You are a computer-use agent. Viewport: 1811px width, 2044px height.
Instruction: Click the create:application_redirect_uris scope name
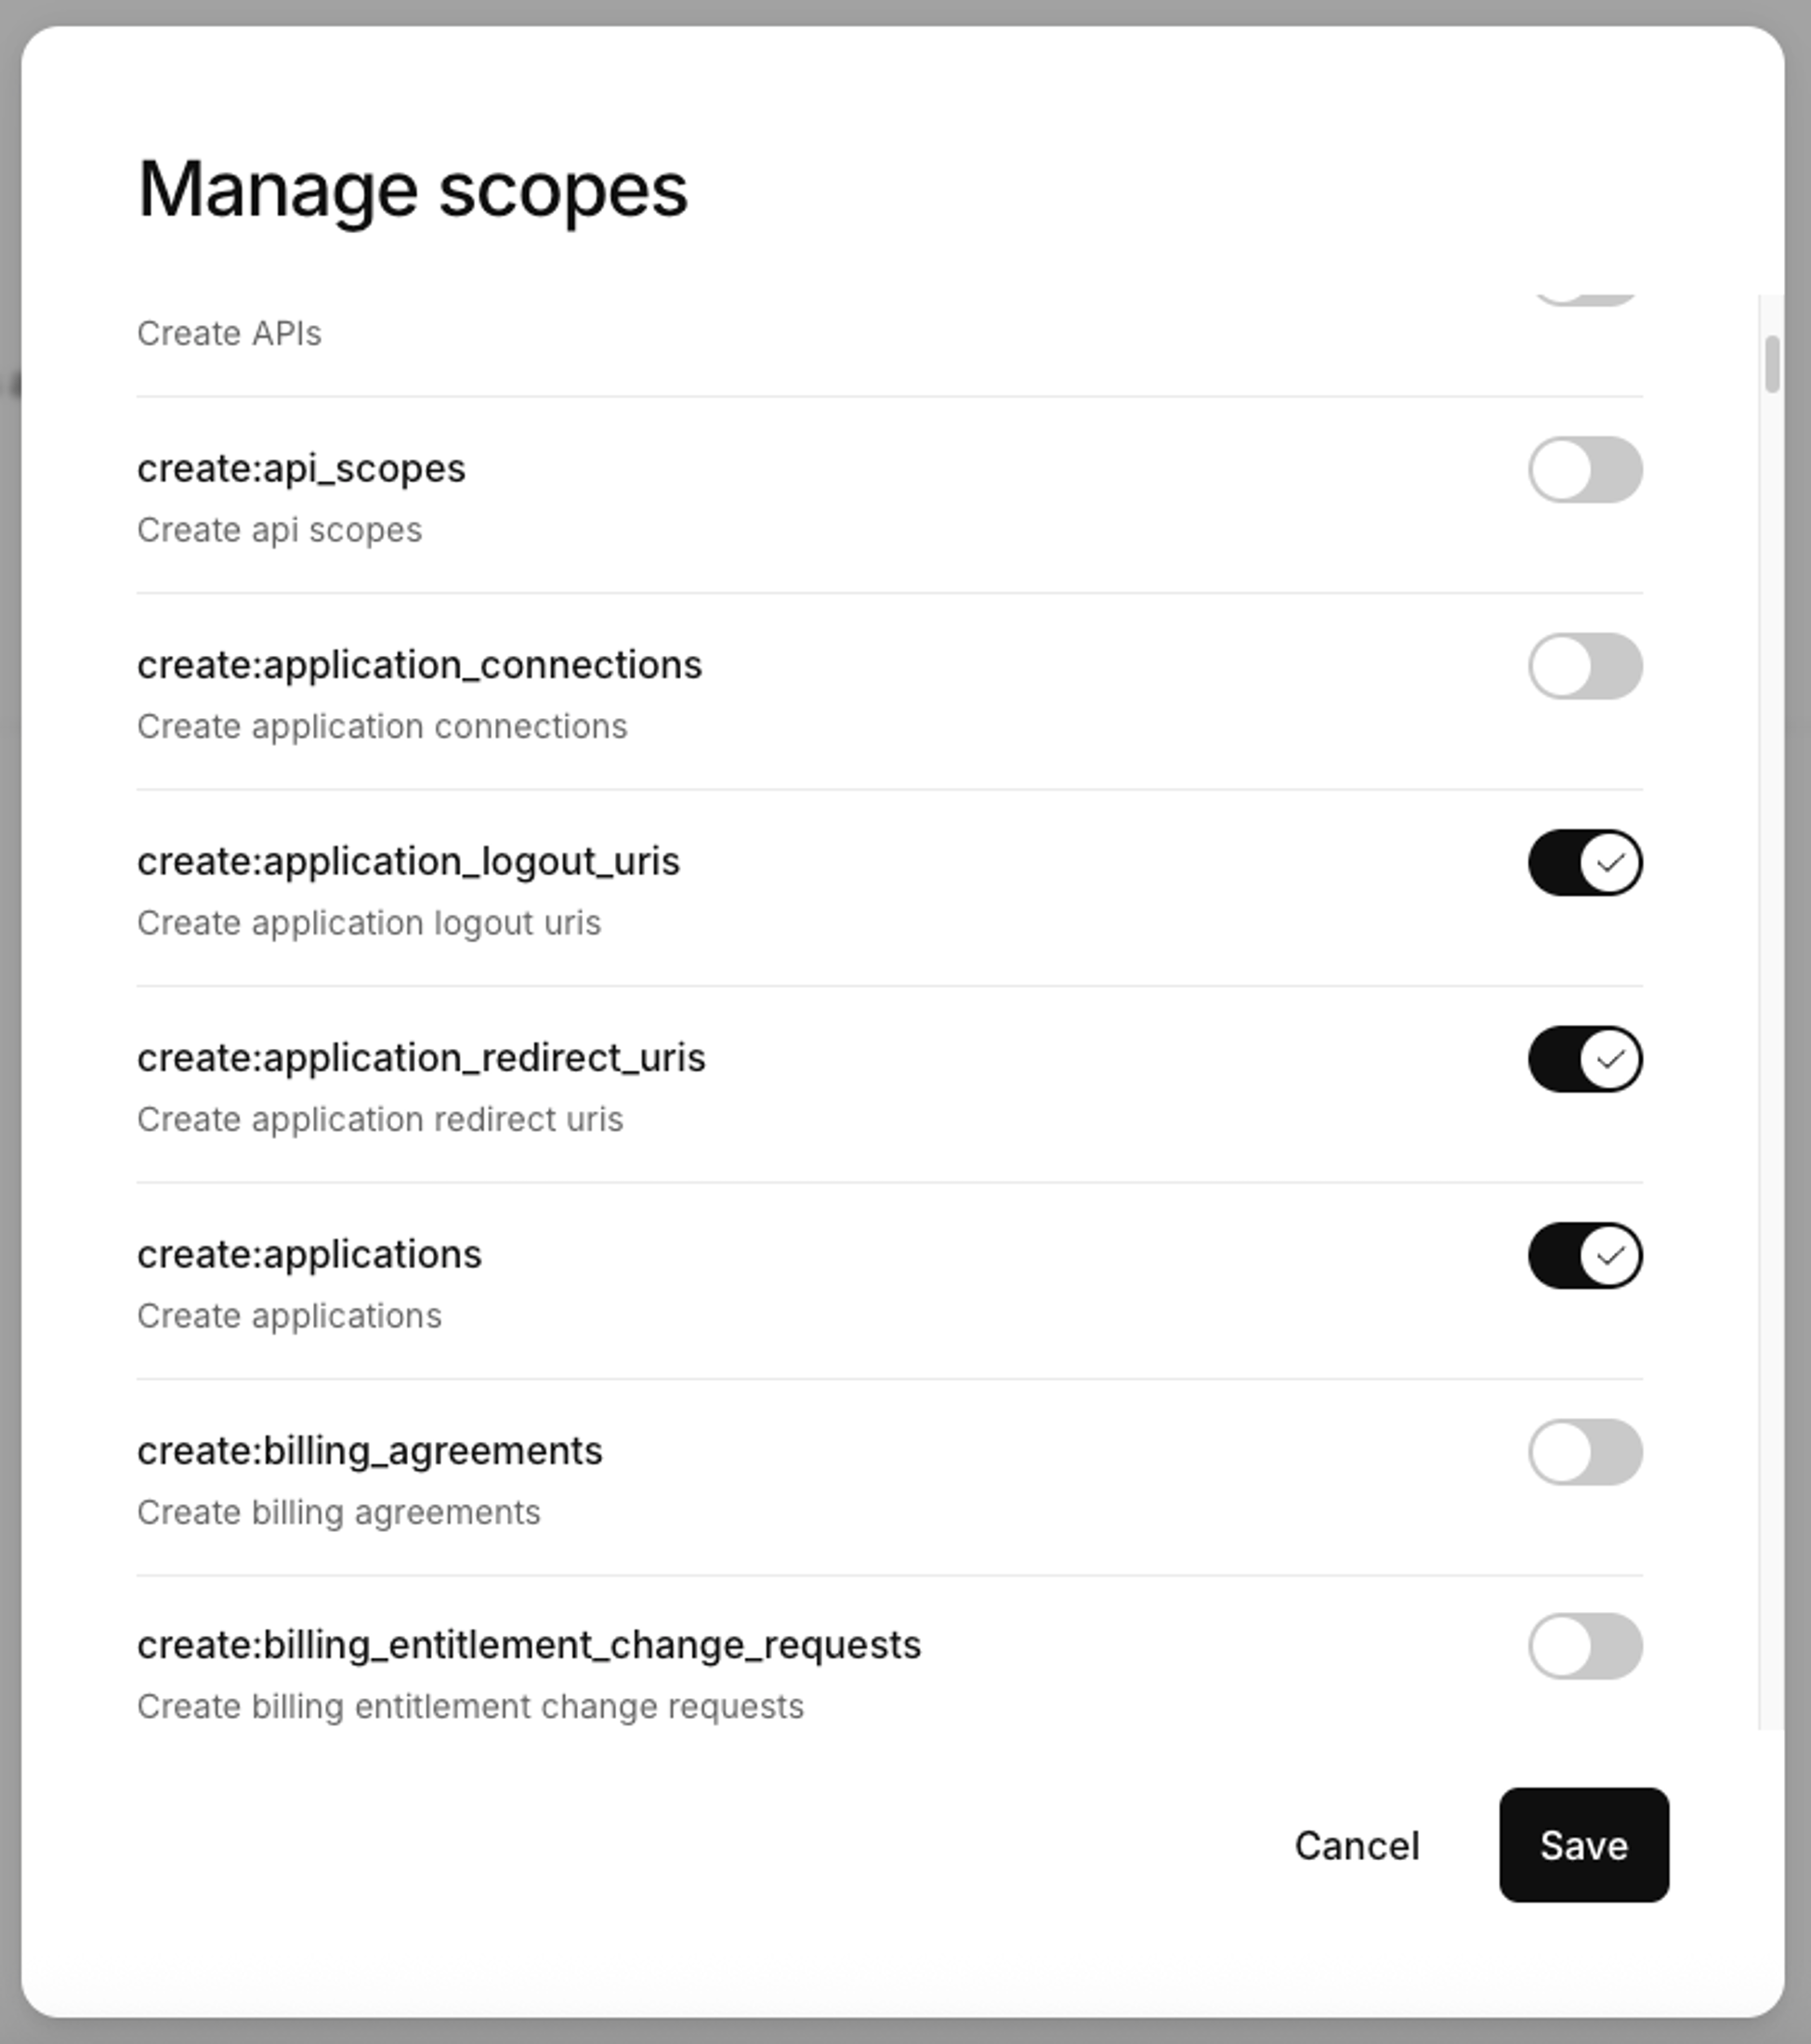click(421, 1057)
